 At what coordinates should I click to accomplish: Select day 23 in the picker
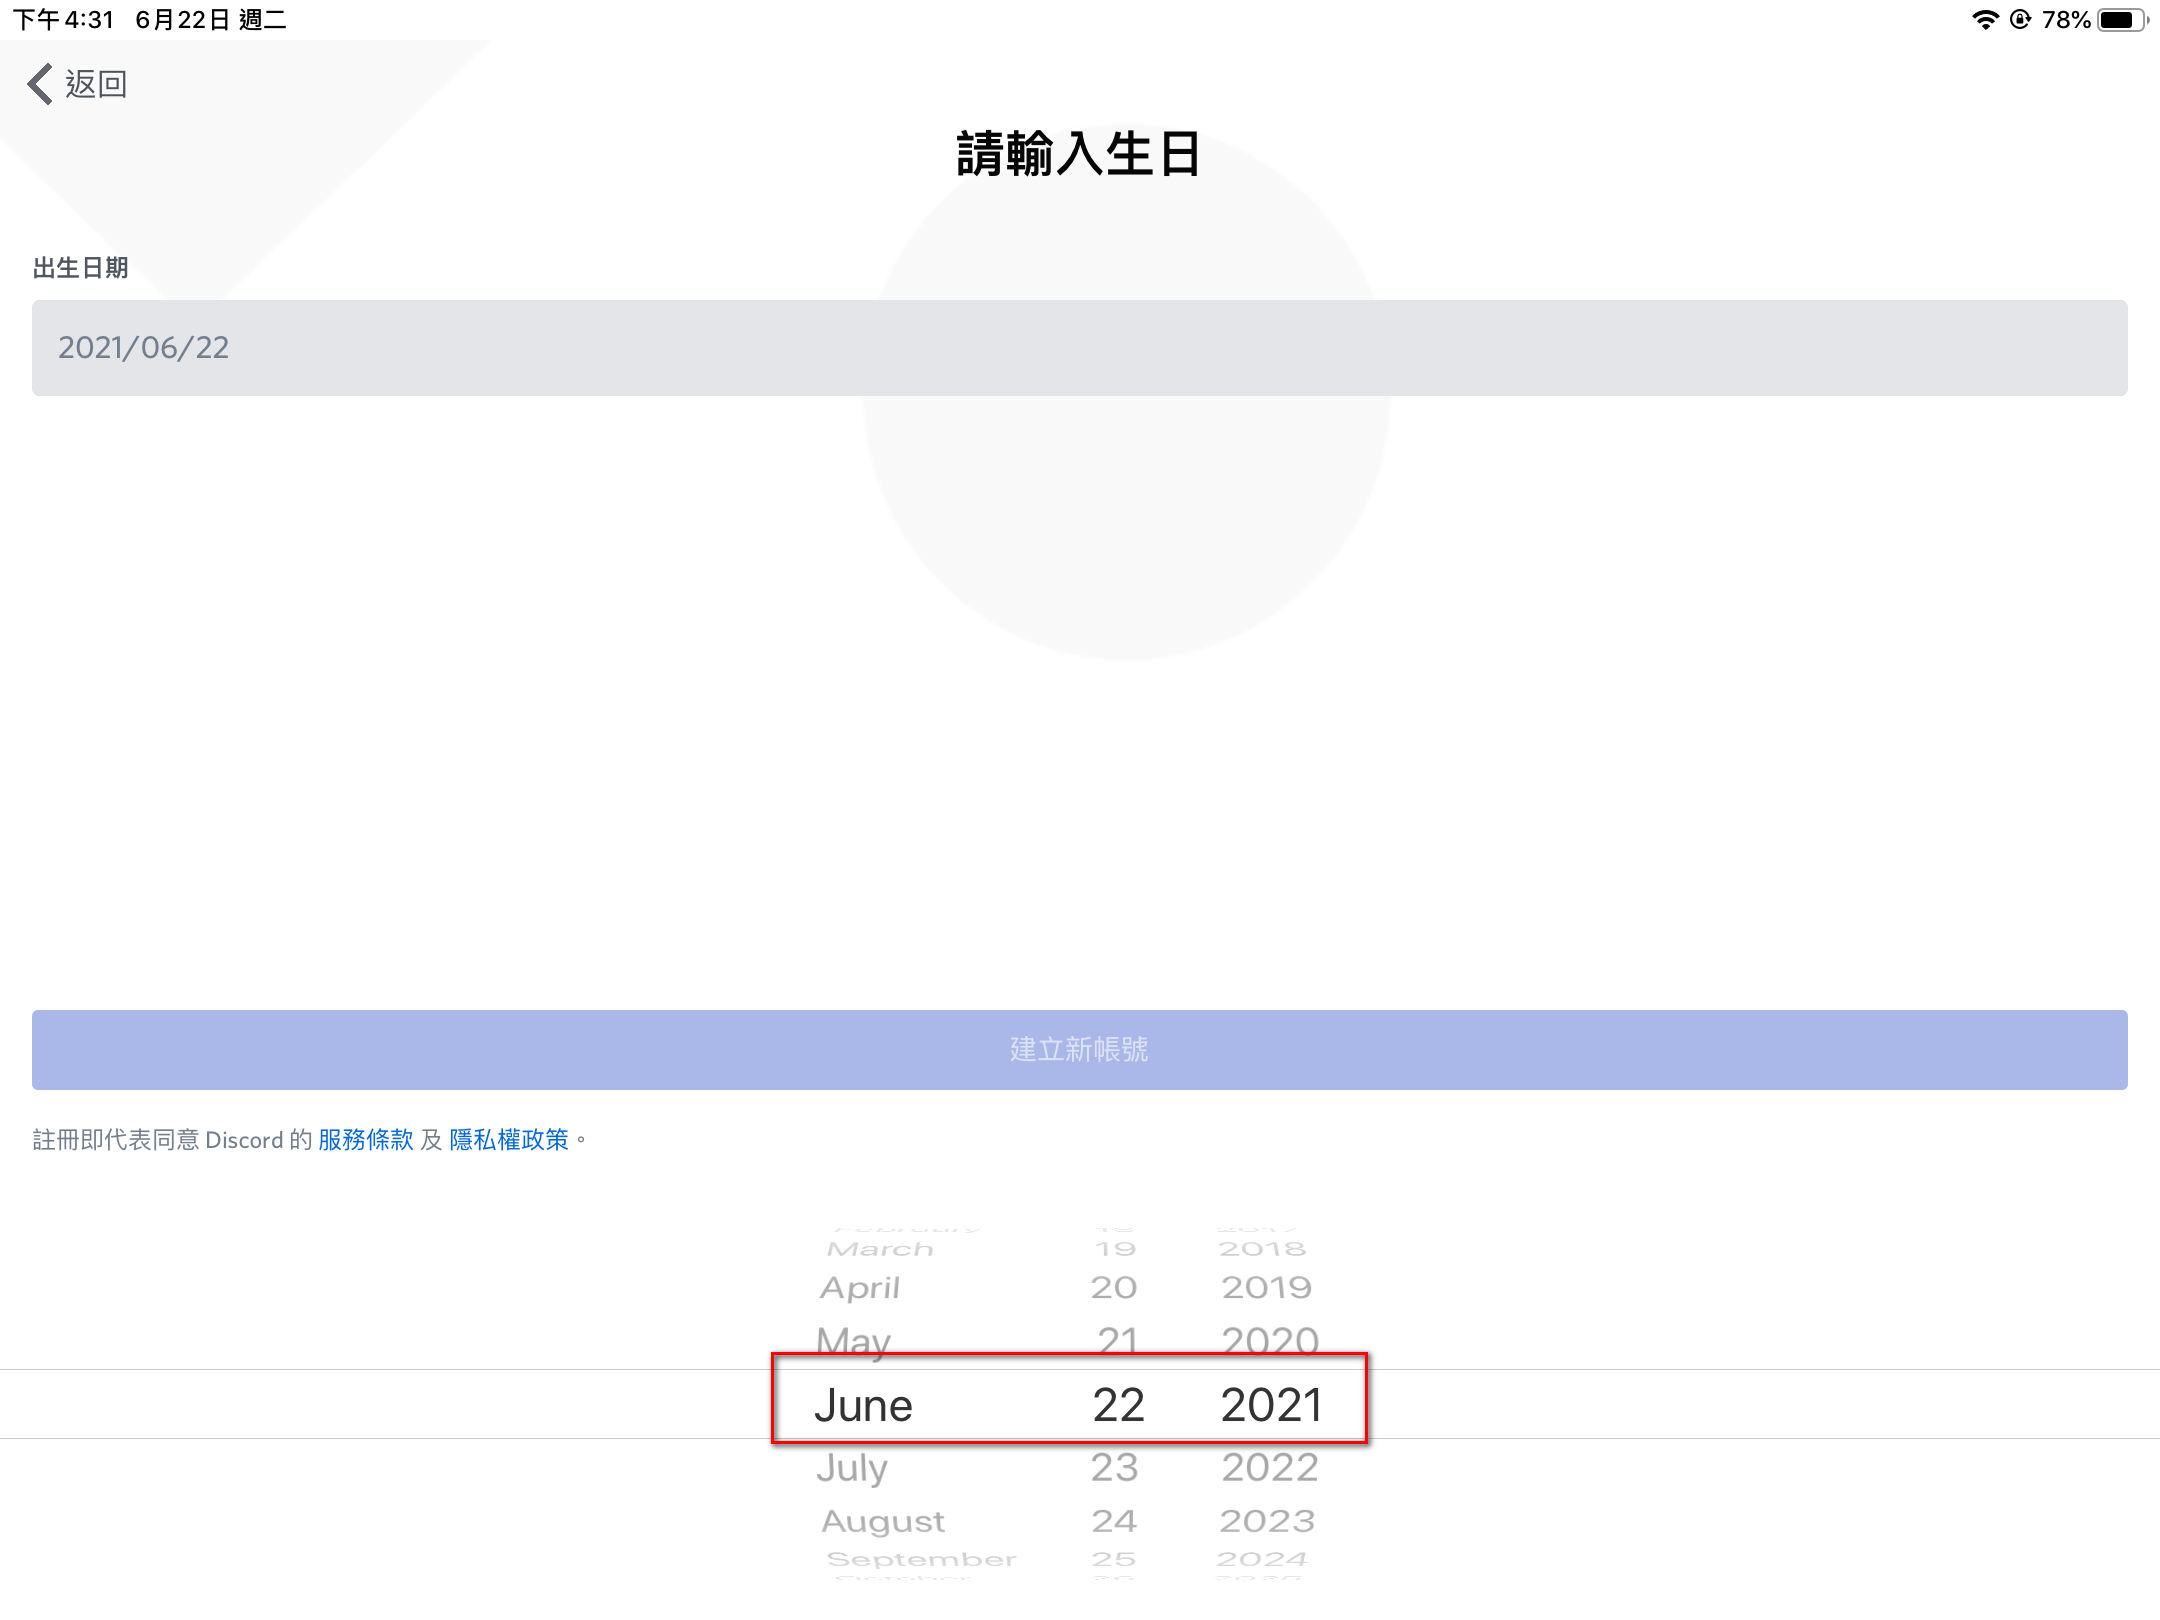[x=1115, y=1468]
